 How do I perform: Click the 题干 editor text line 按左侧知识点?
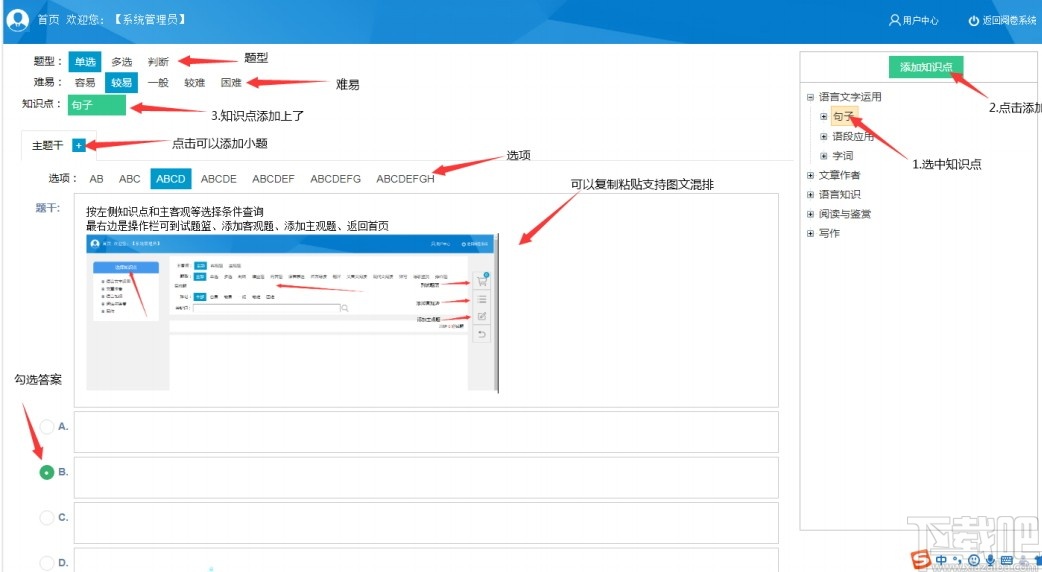click(175, 212)
